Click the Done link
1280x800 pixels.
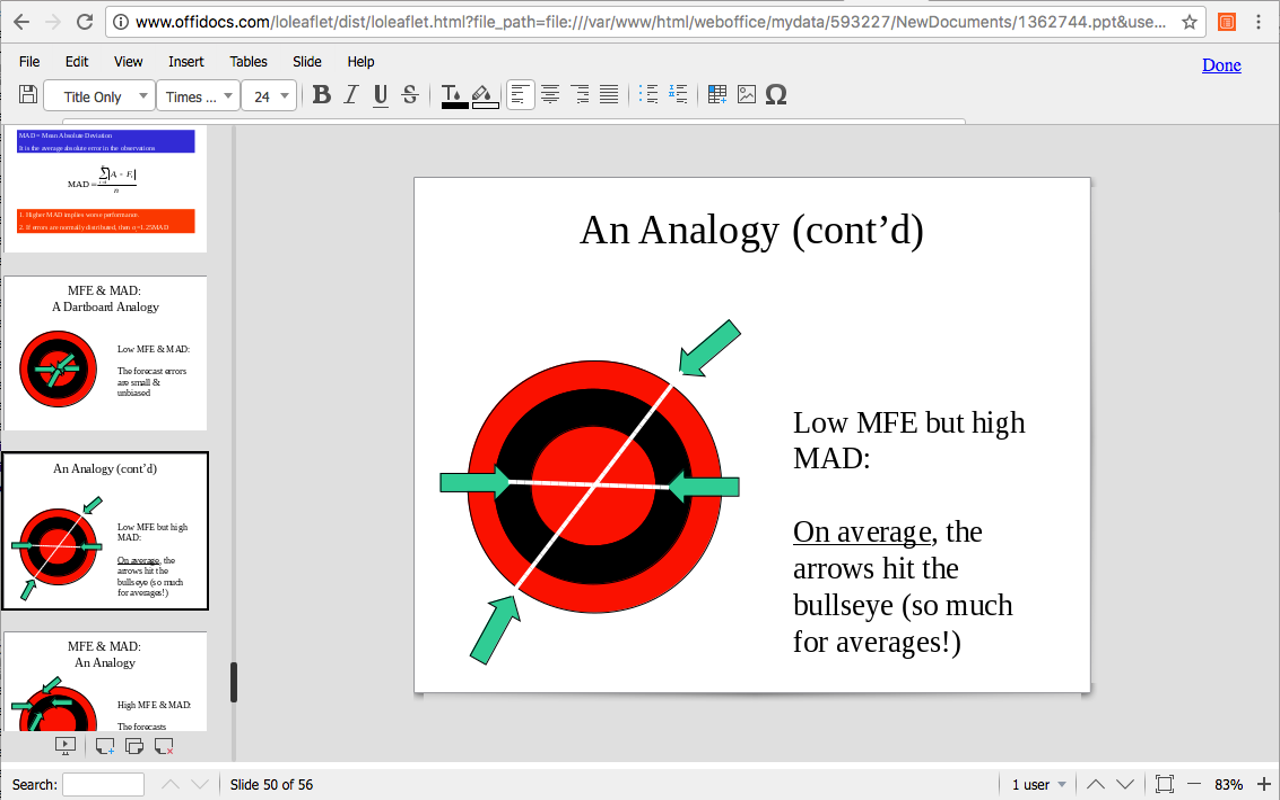(1221, 65)
